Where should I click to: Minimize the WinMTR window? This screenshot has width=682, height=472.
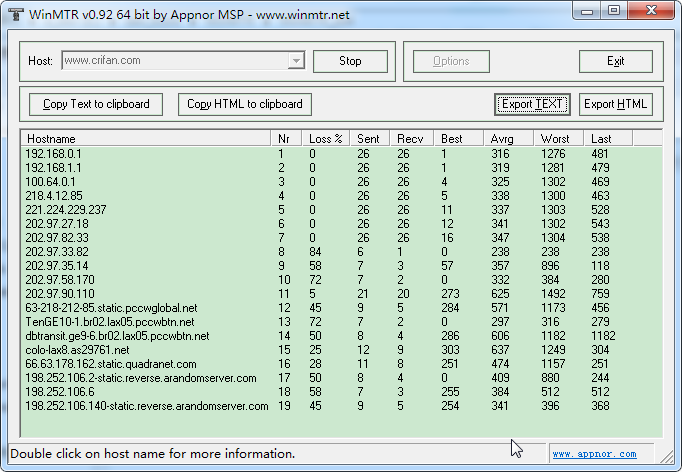click(x=587, y=10)
